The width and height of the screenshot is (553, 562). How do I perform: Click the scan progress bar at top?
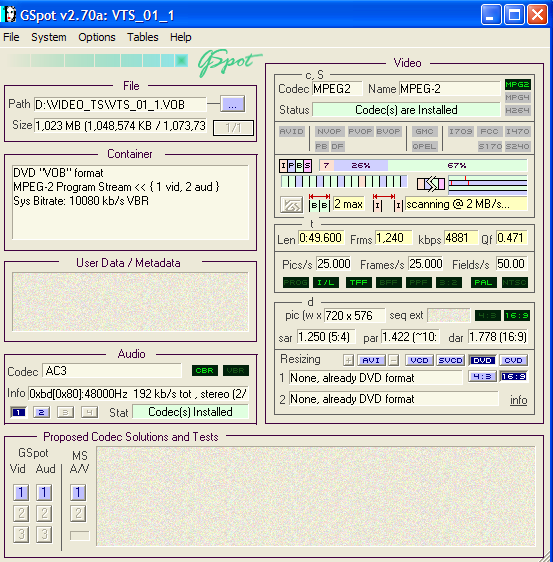pos(97,61)
